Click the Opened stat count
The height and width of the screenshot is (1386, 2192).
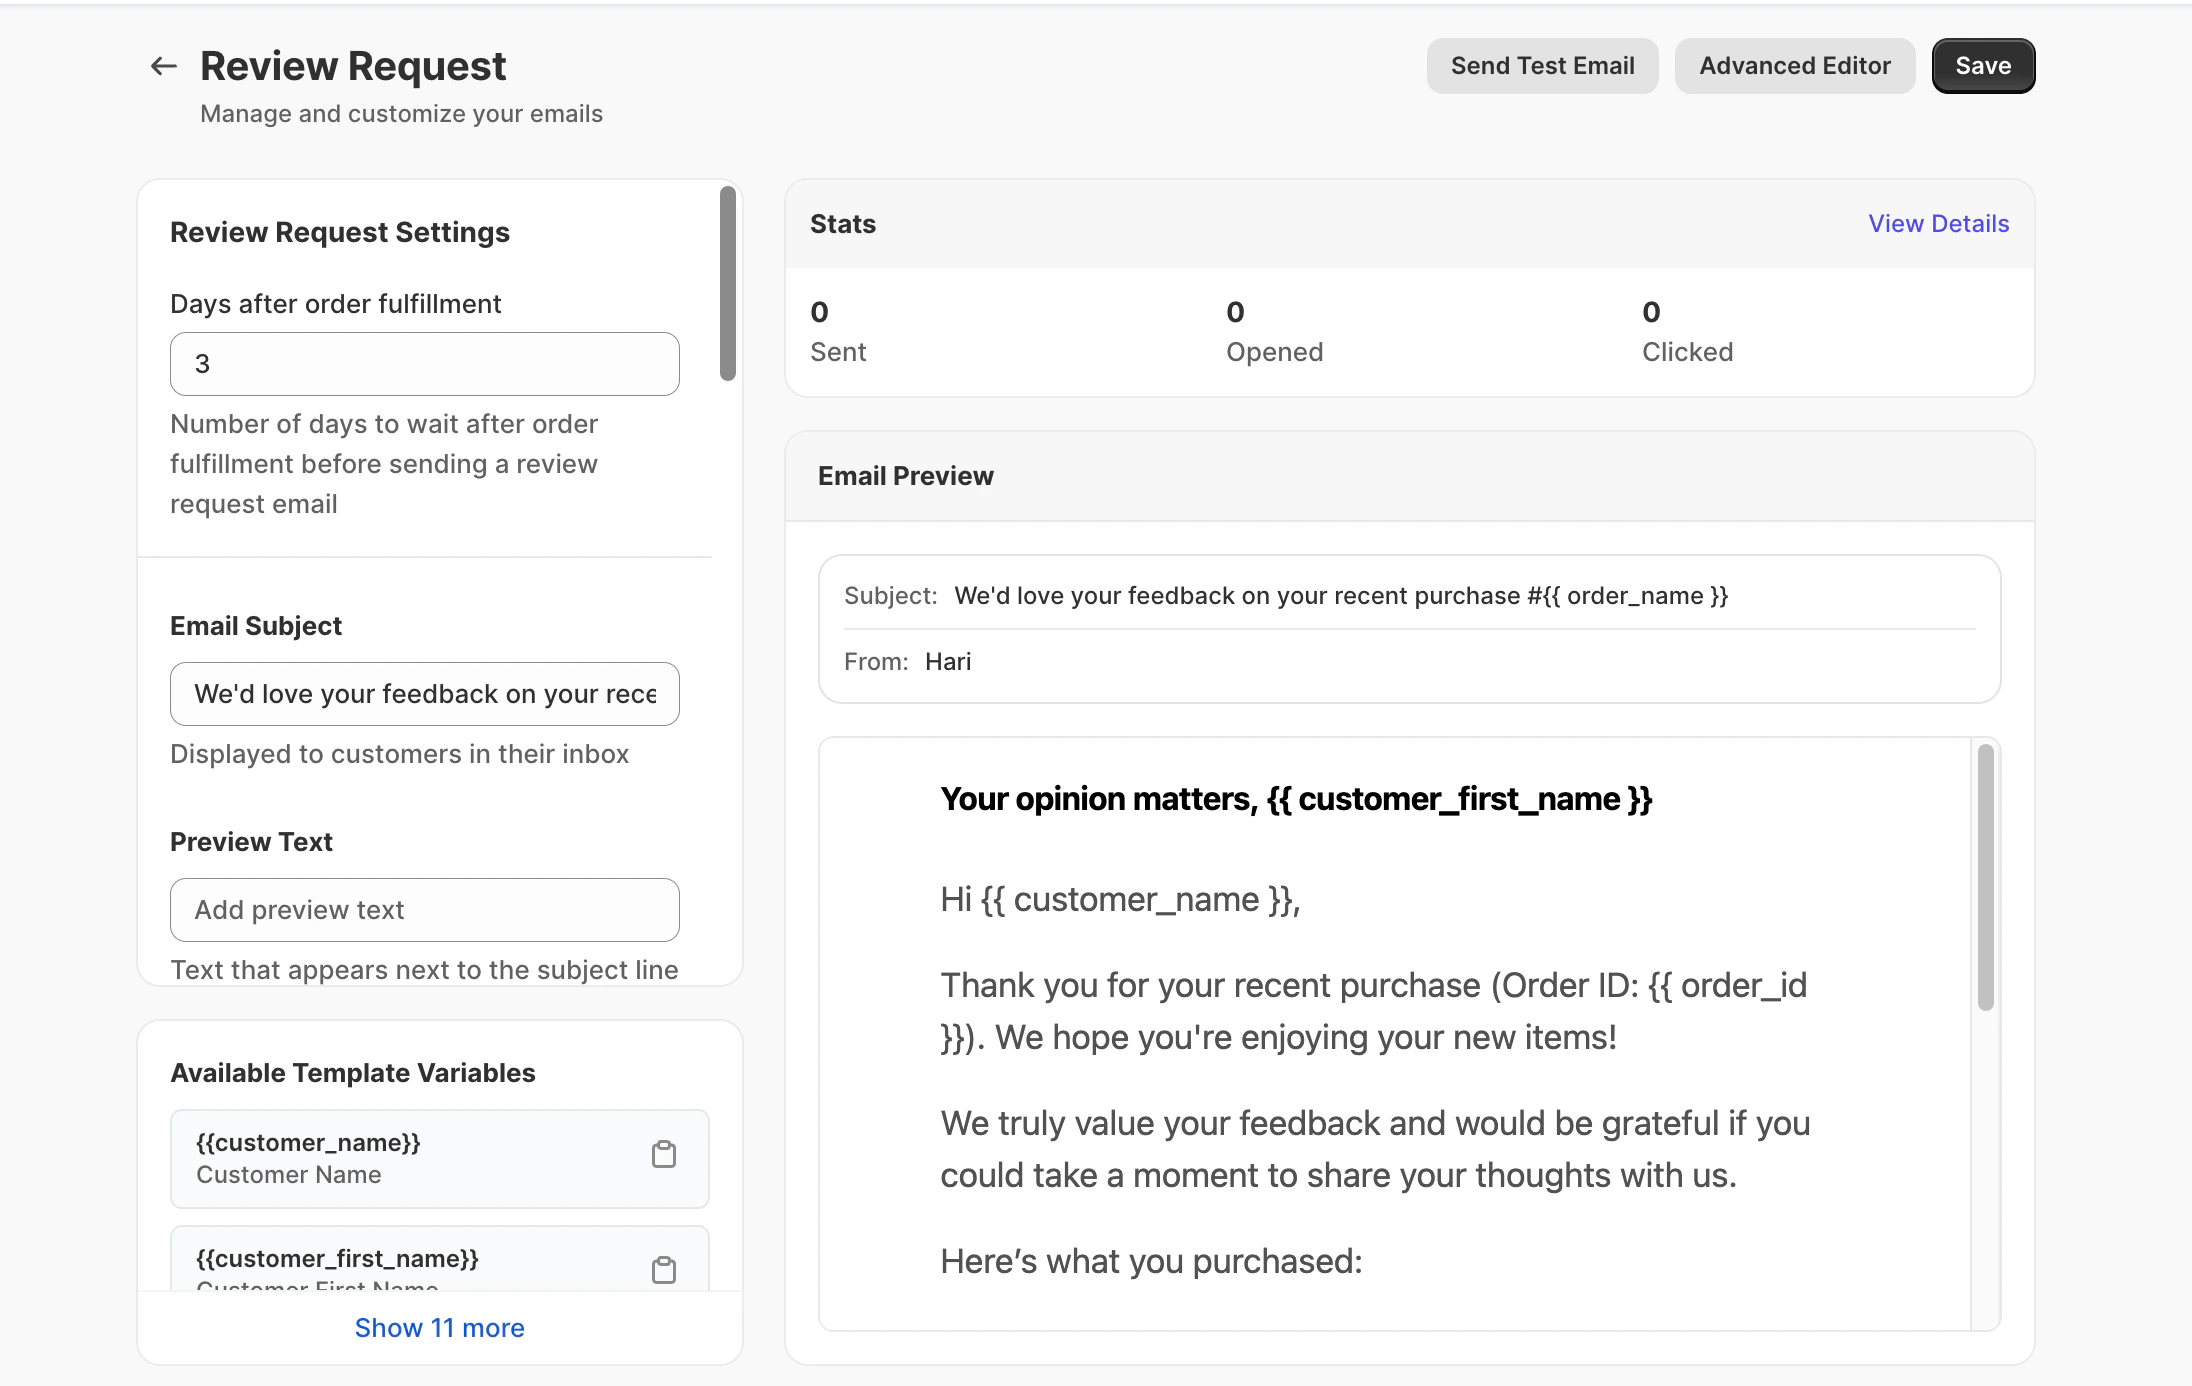point(1236,312)
